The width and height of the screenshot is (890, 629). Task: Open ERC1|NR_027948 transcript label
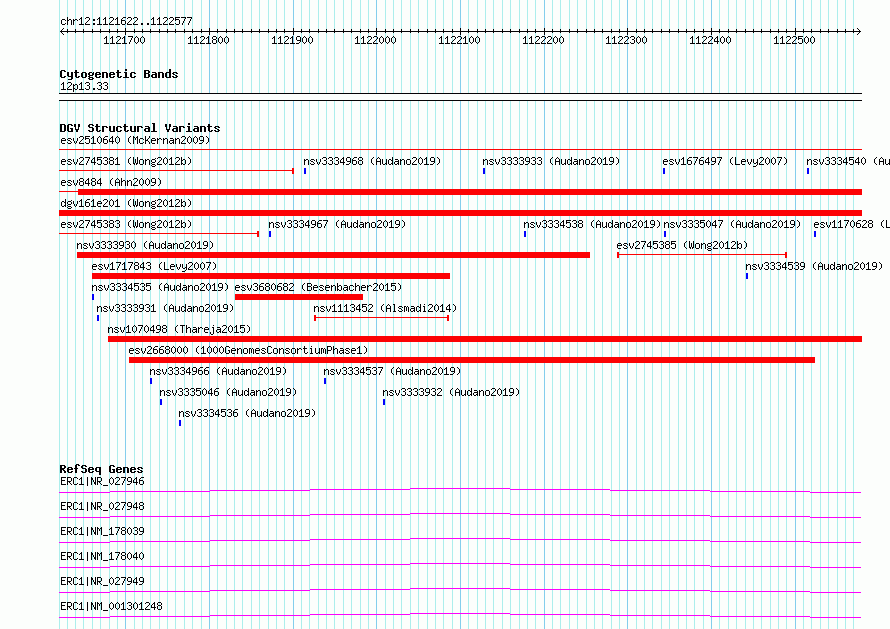coord(102,506)
